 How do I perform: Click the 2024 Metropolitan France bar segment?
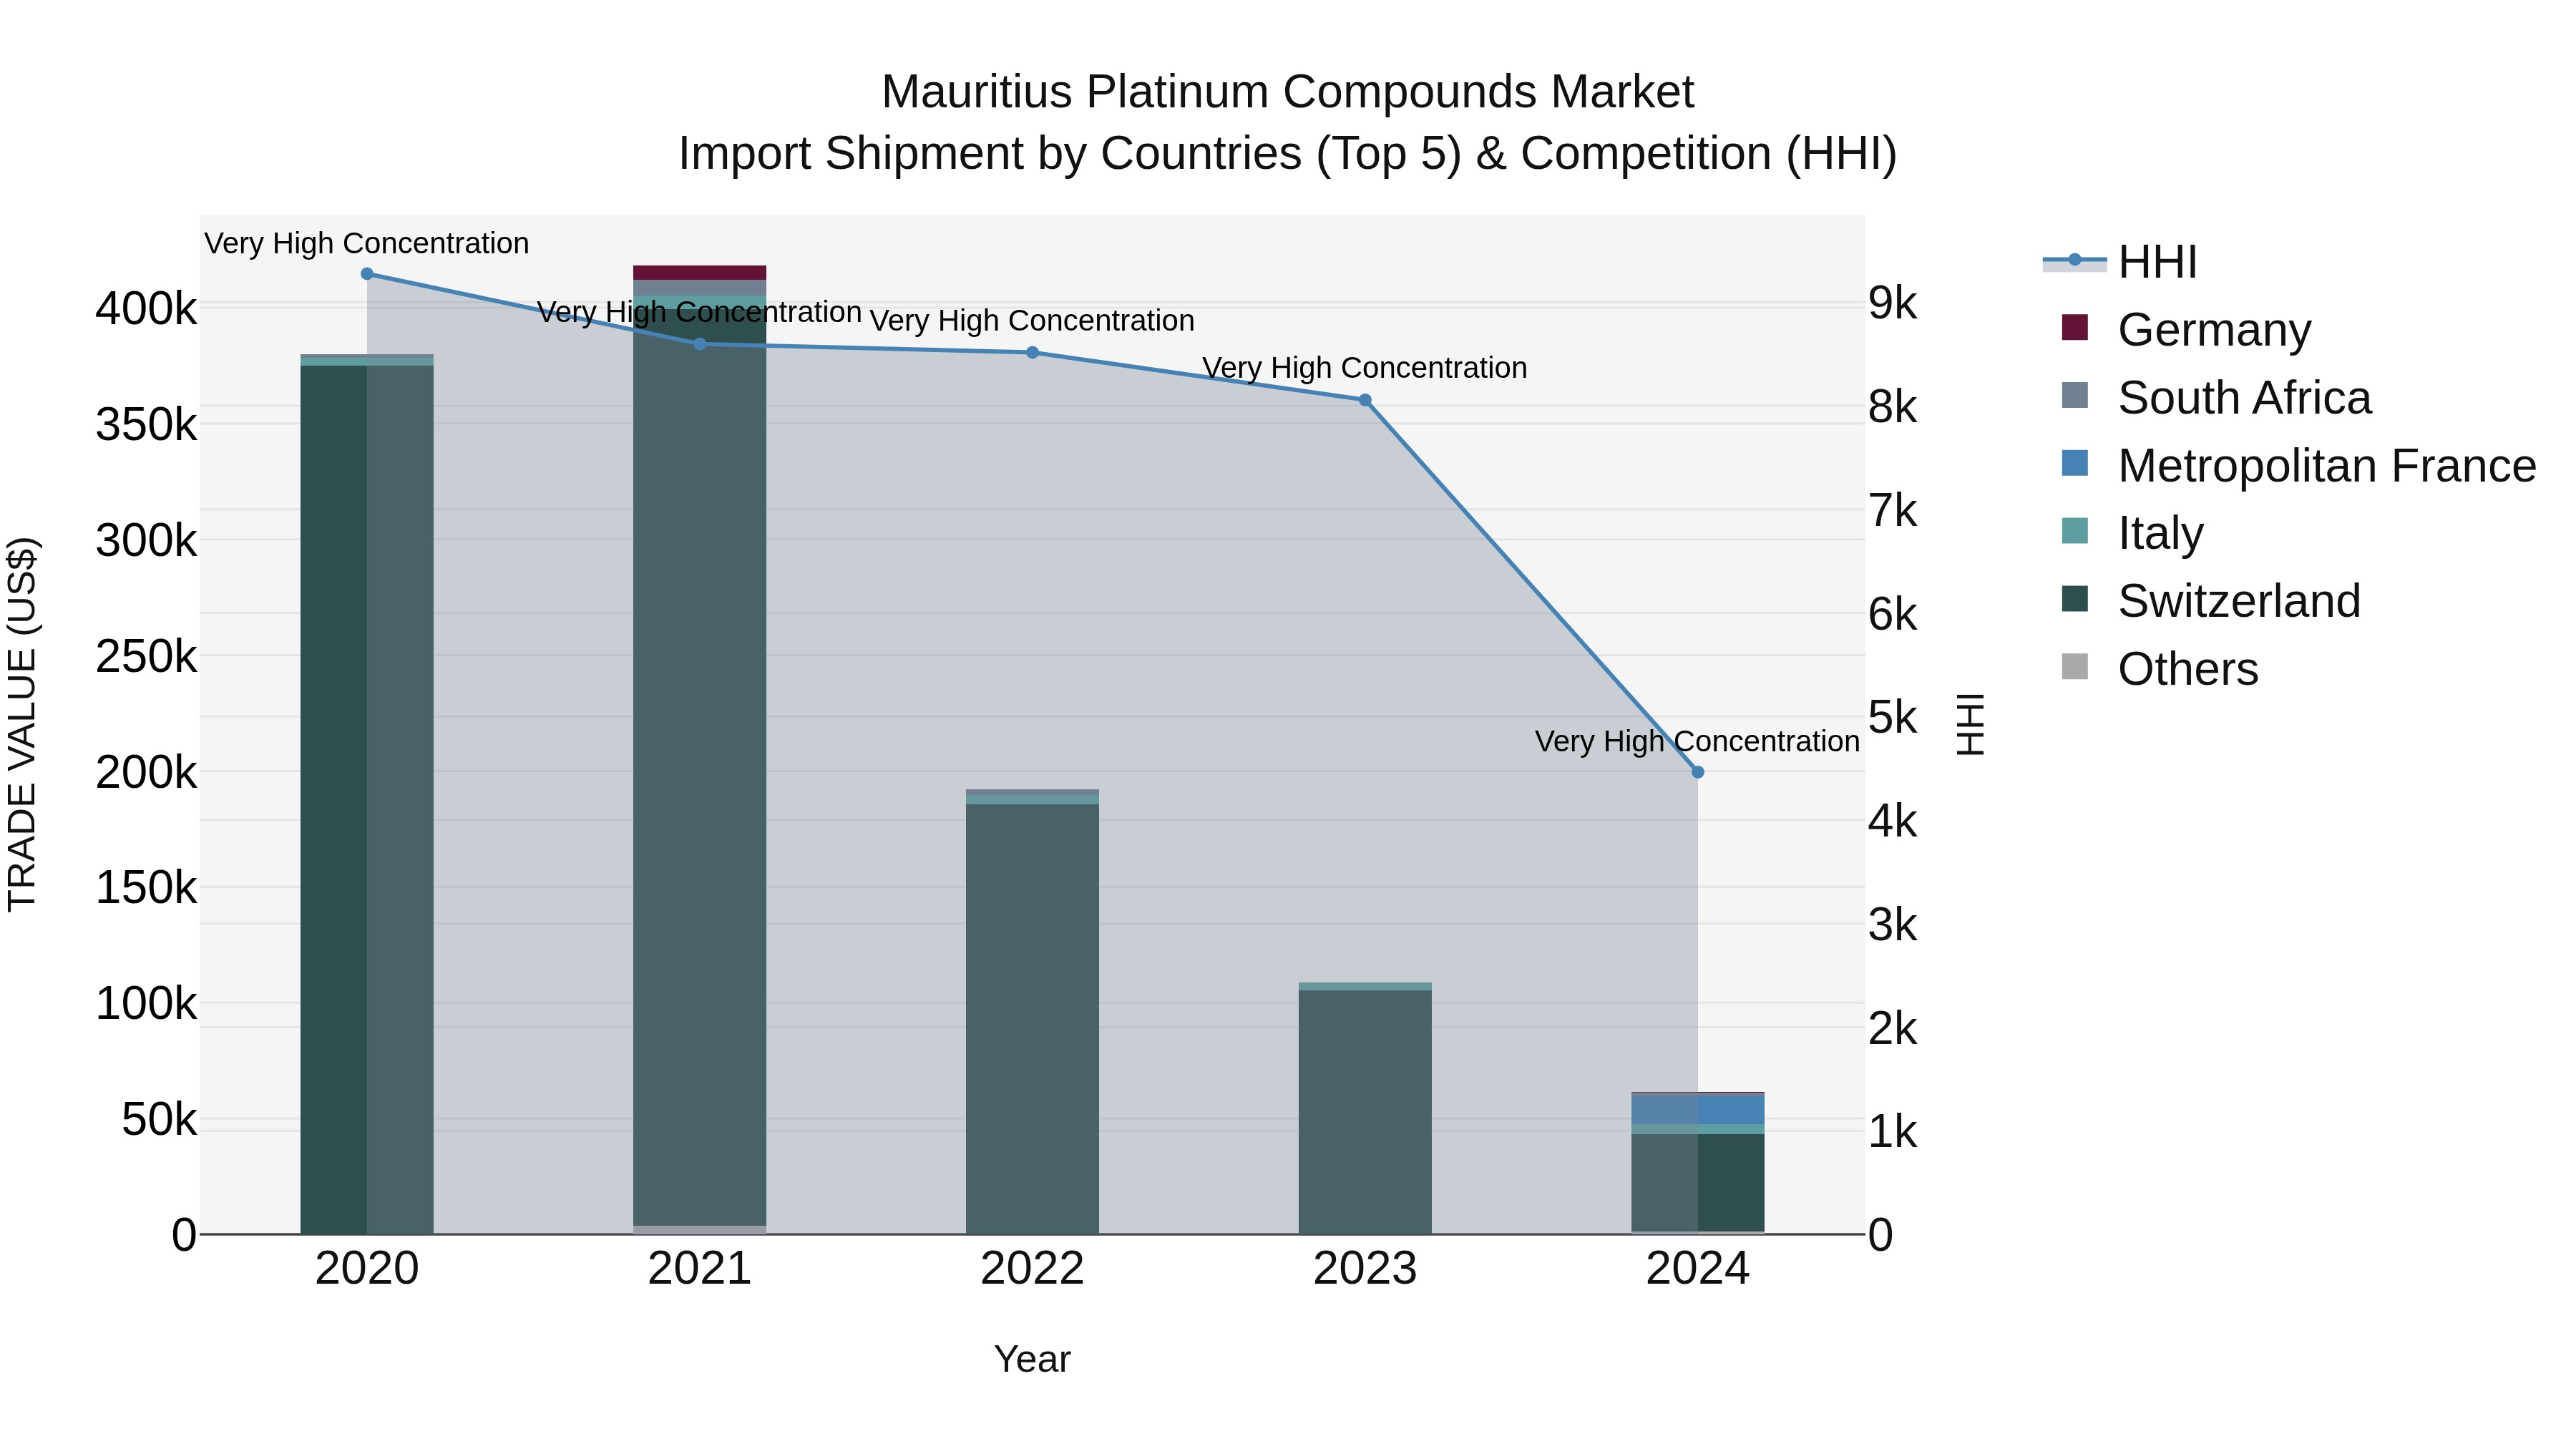(1697, 1110)
